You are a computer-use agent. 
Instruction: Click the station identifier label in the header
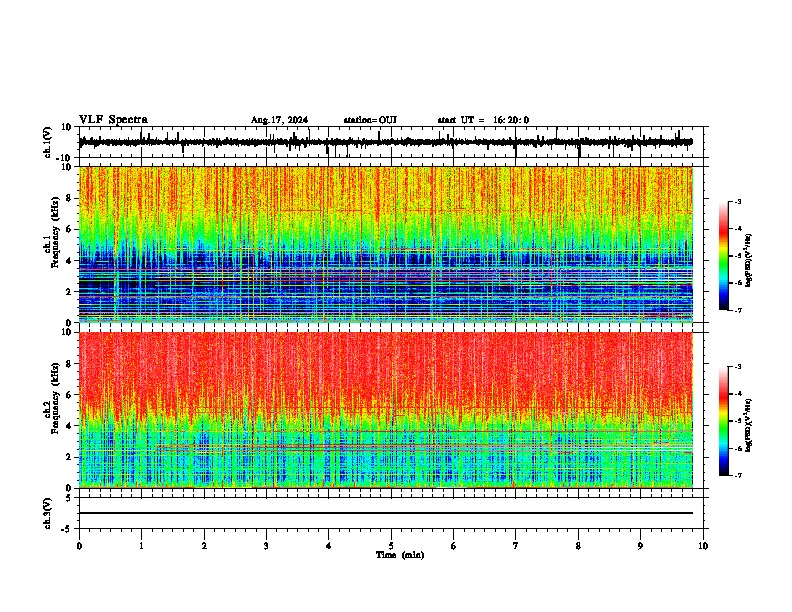(370, 120)
